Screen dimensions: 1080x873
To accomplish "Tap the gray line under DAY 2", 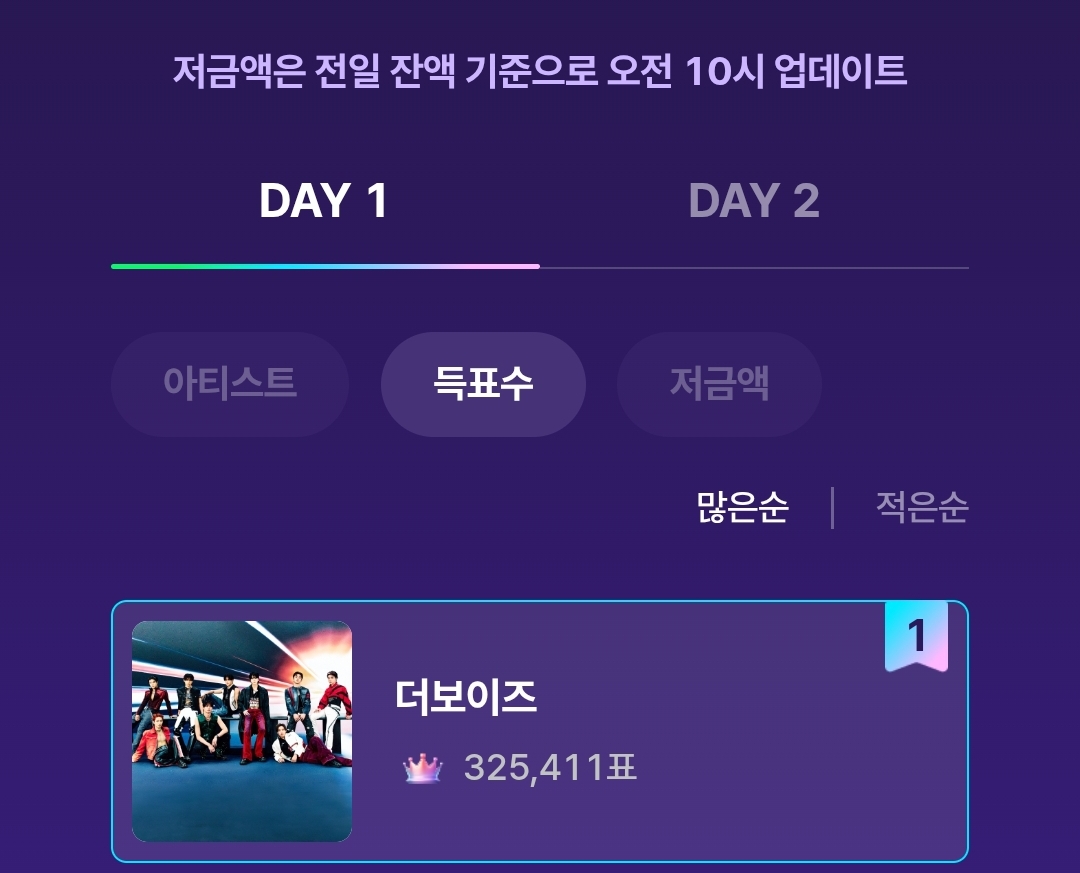I will [754, 268].
